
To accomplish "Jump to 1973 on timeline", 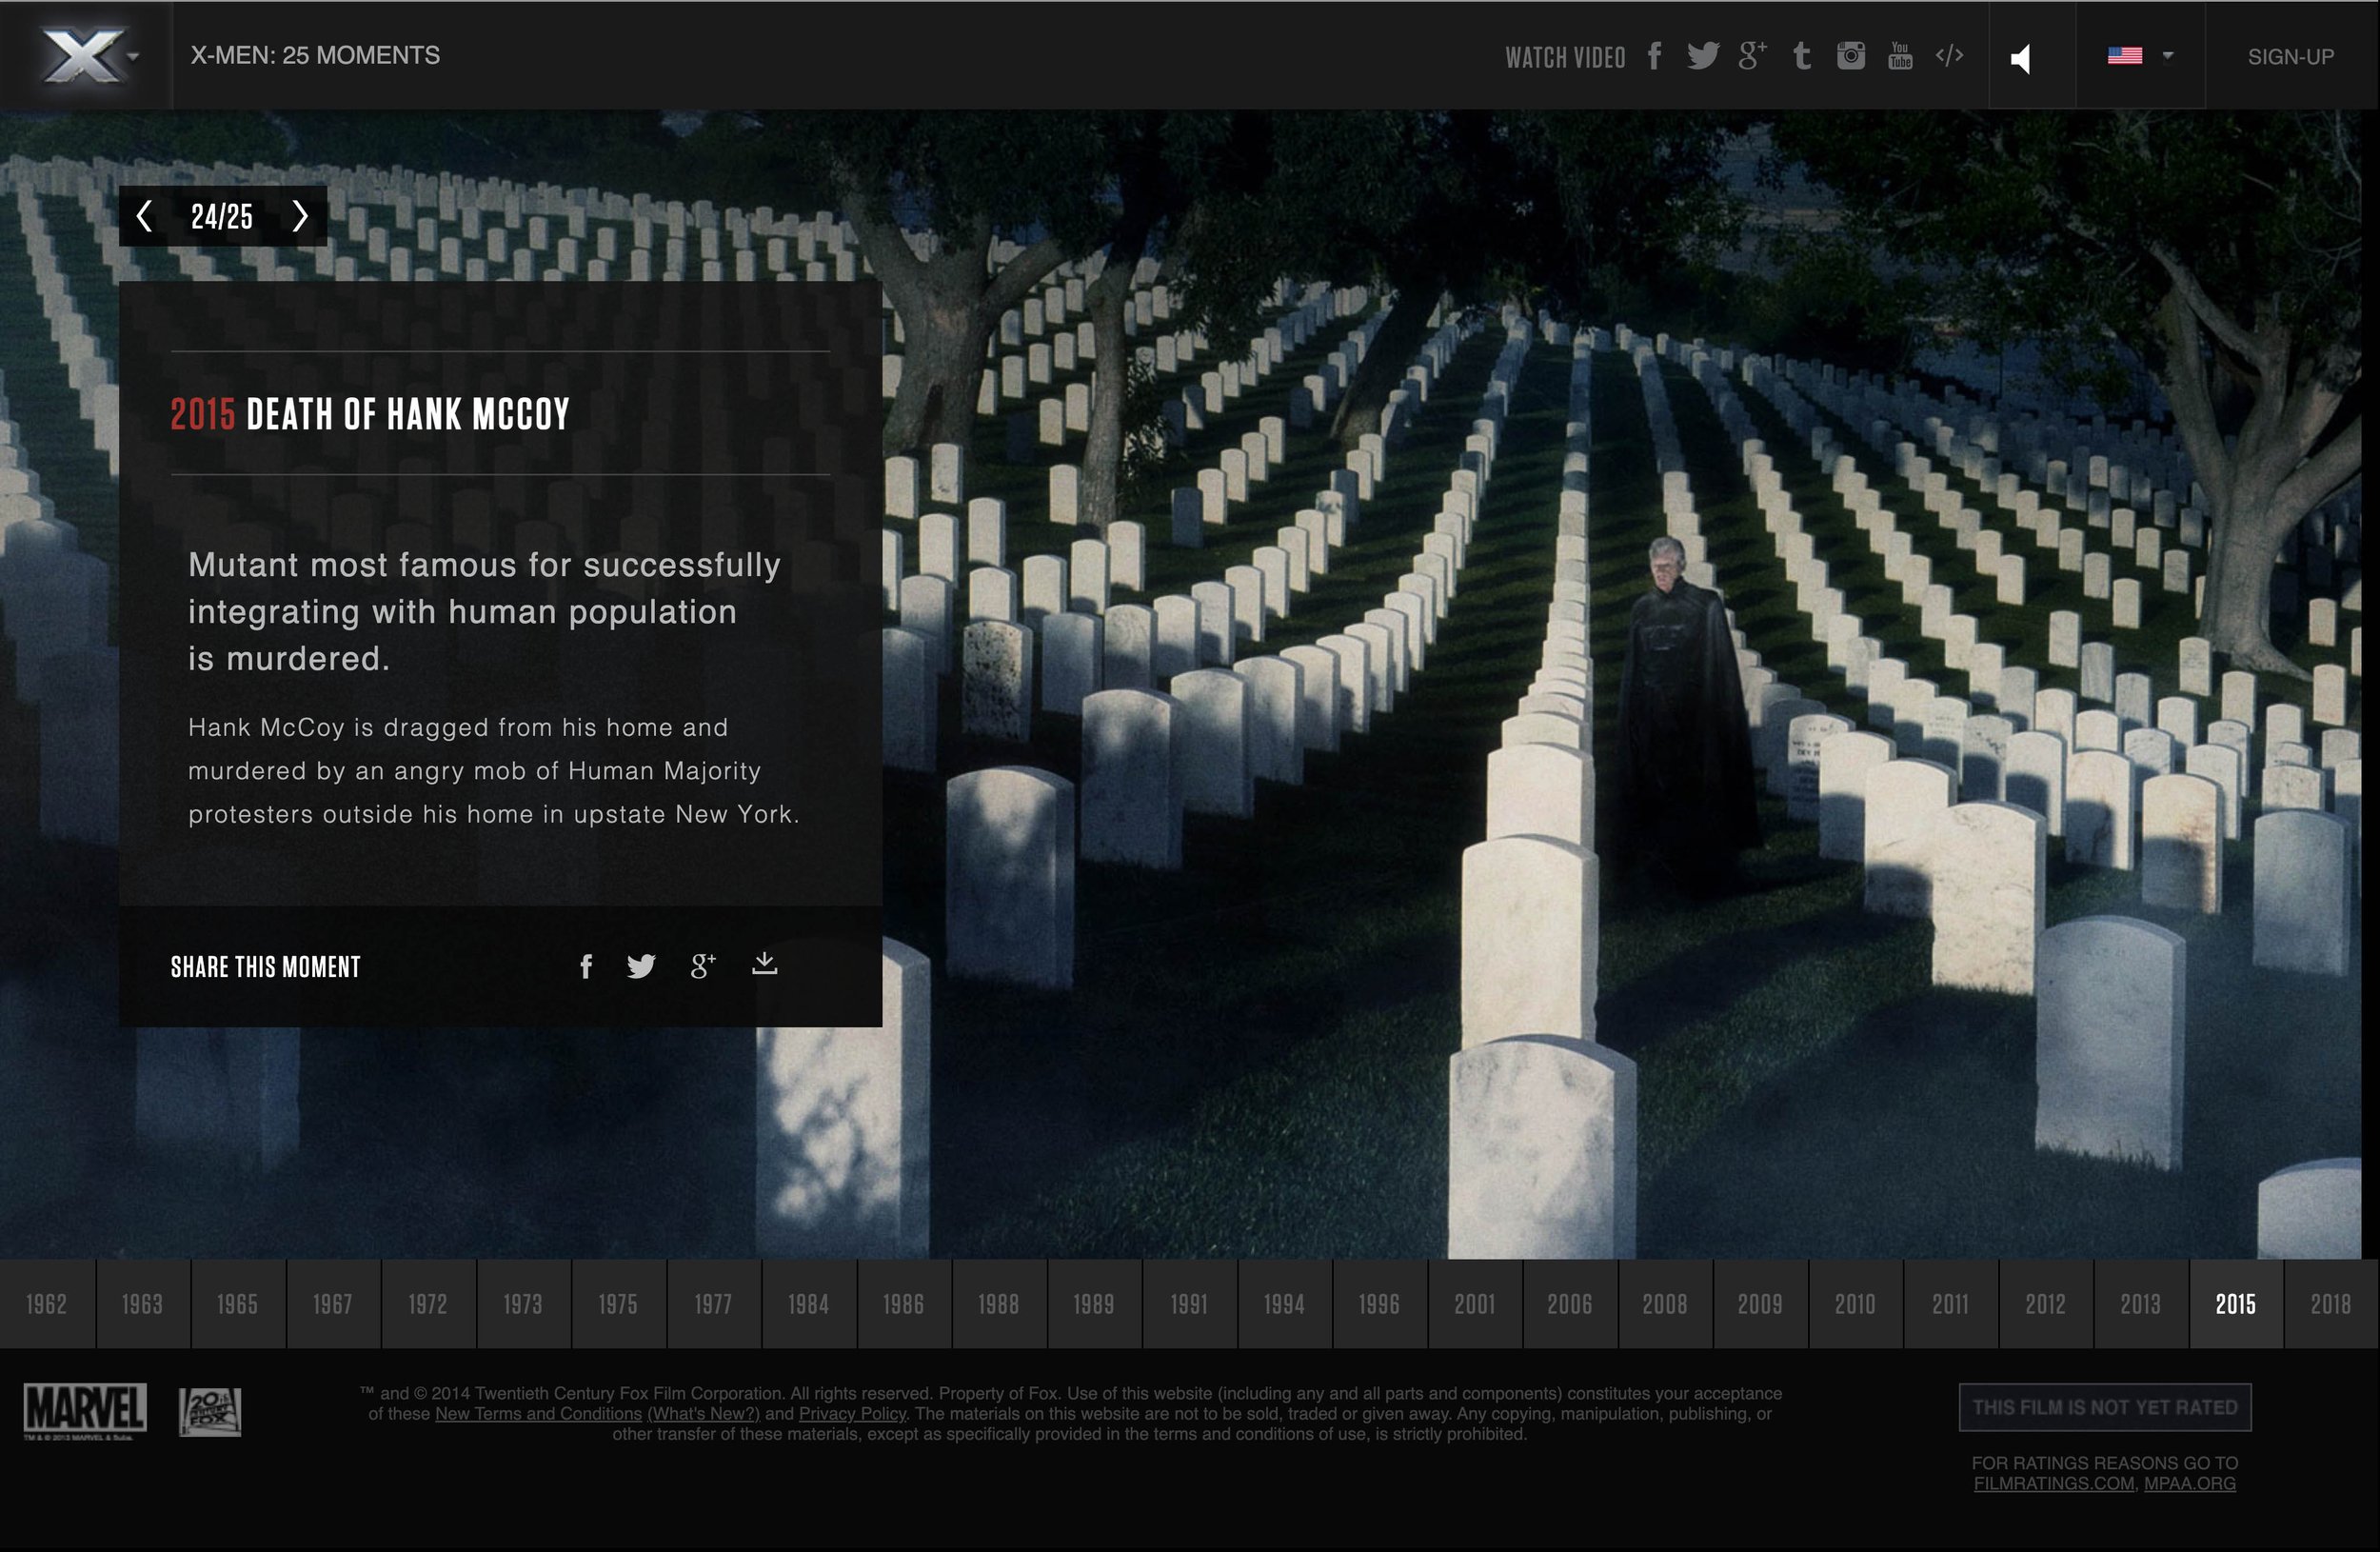I will 523,1304.
